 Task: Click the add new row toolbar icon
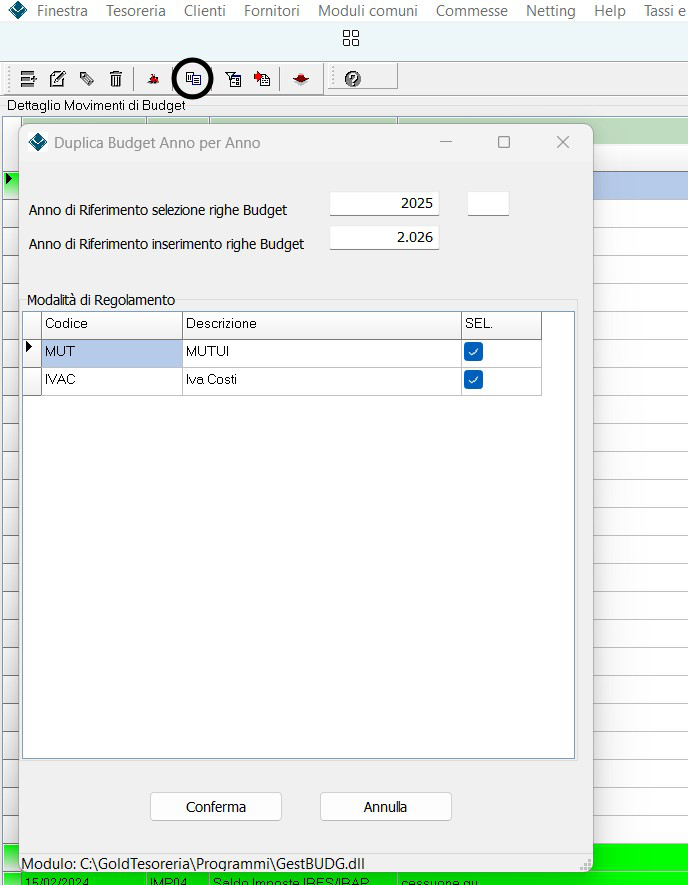28,78
